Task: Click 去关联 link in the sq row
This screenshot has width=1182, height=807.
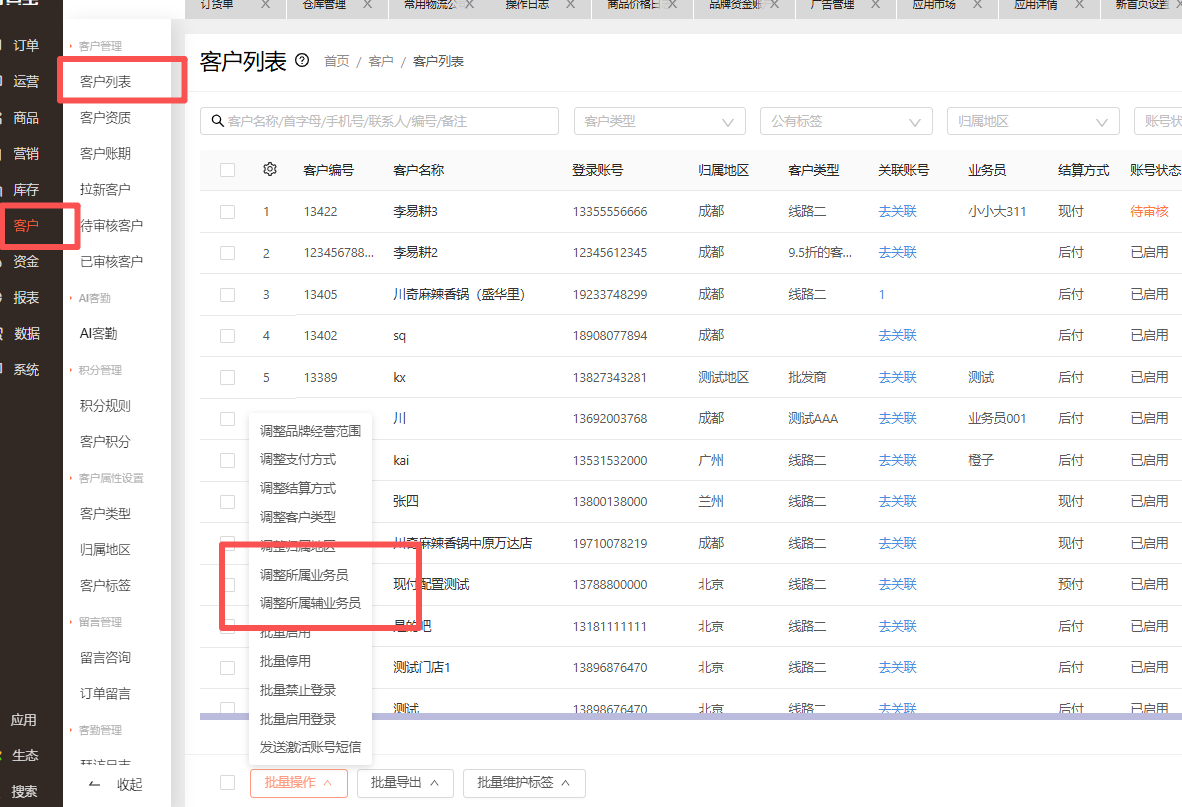Action: 897,335
